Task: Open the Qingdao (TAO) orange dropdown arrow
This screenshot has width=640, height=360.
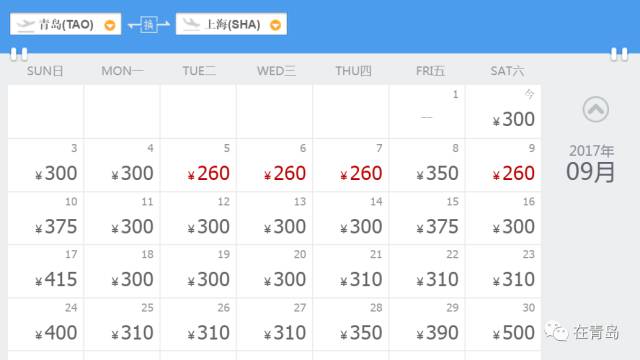Action: point(109,25)
